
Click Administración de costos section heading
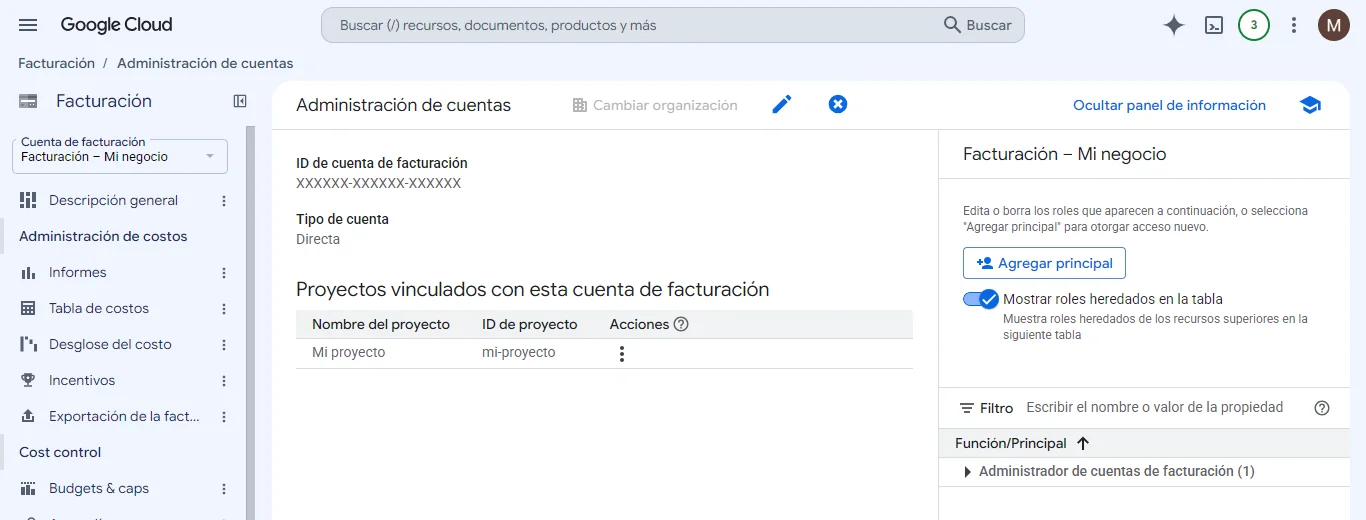click(103, 236)
